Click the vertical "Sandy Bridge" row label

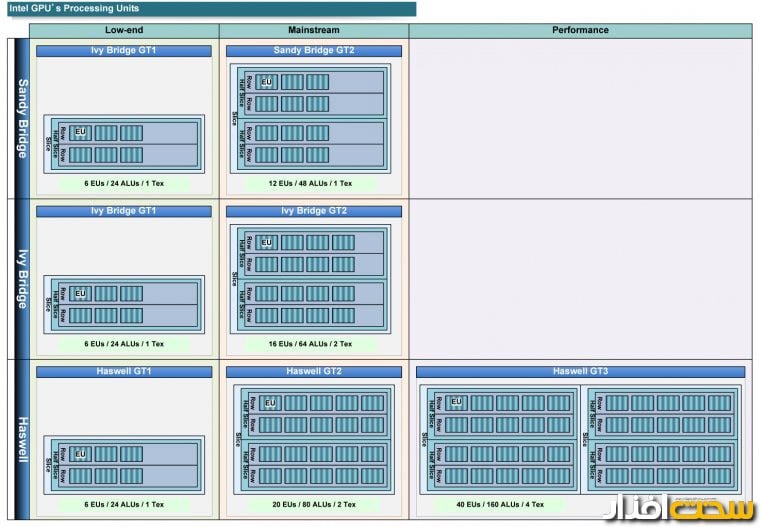tap(22, 118)
